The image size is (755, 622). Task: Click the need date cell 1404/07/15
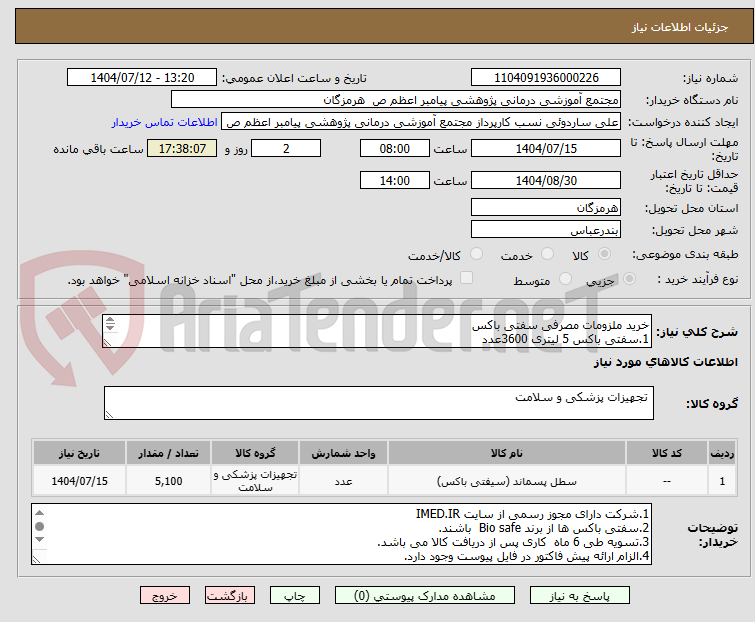pos(79,480)
